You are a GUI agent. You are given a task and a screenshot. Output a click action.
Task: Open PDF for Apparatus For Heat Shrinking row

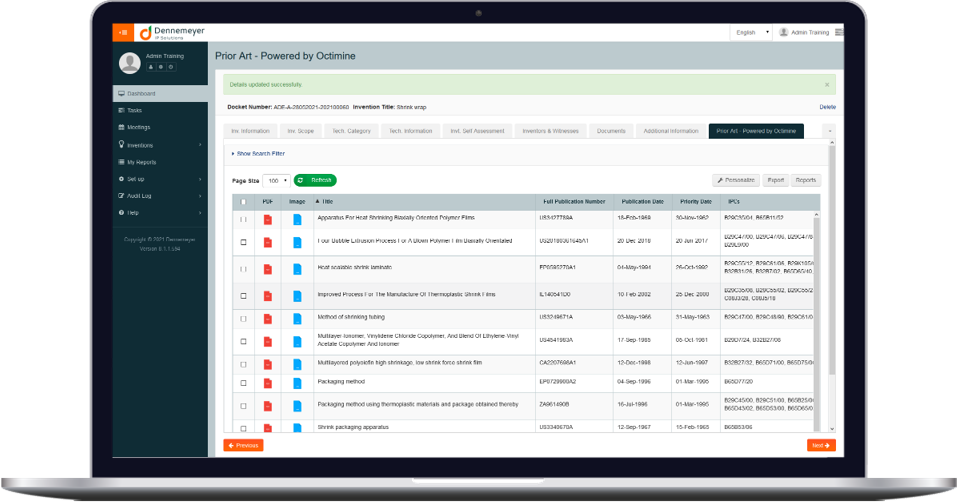[x=267, y=220]
